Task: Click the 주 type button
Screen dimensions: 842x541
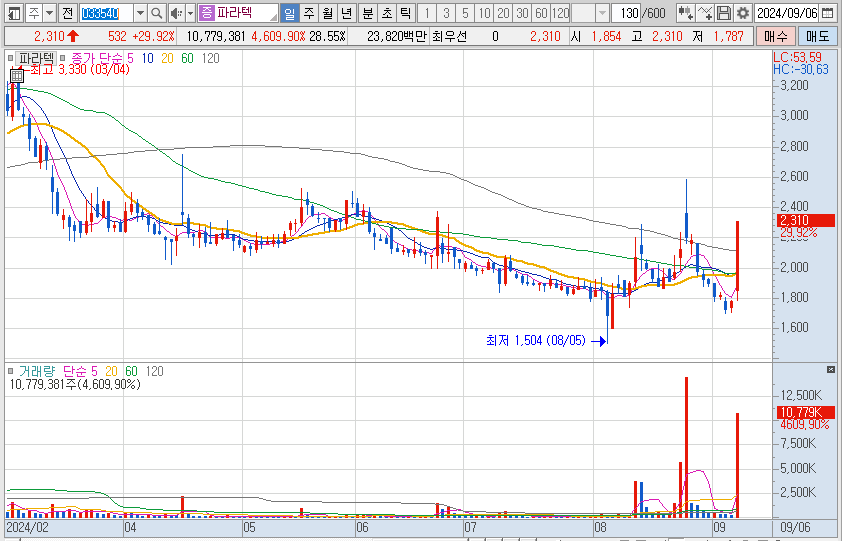Action: pyautogui.click(x=34, y=13)
